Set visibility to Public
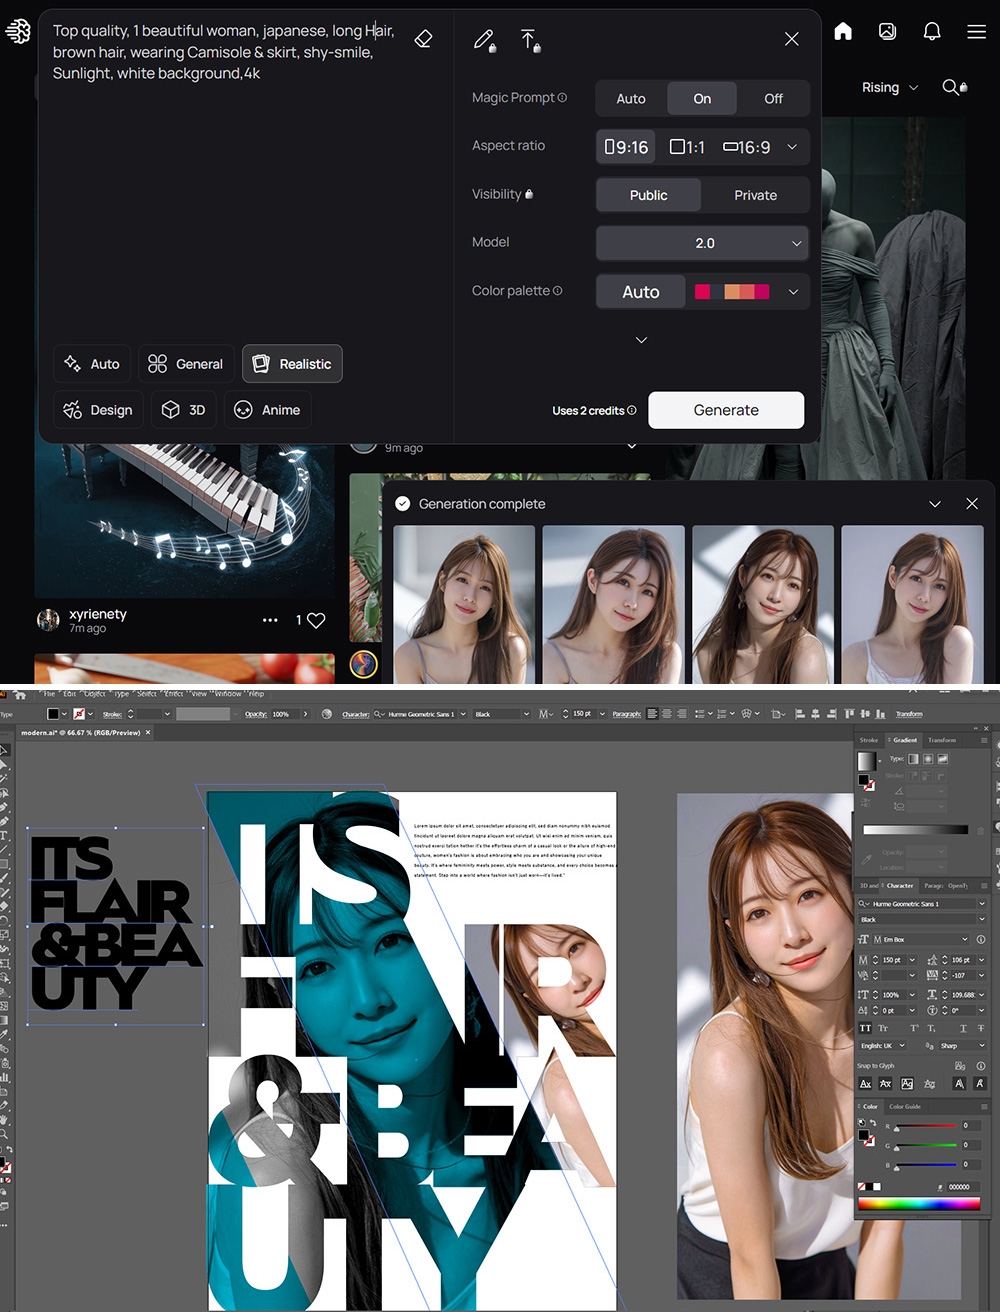This screenshot has width=1000, height=1312. 649,195
